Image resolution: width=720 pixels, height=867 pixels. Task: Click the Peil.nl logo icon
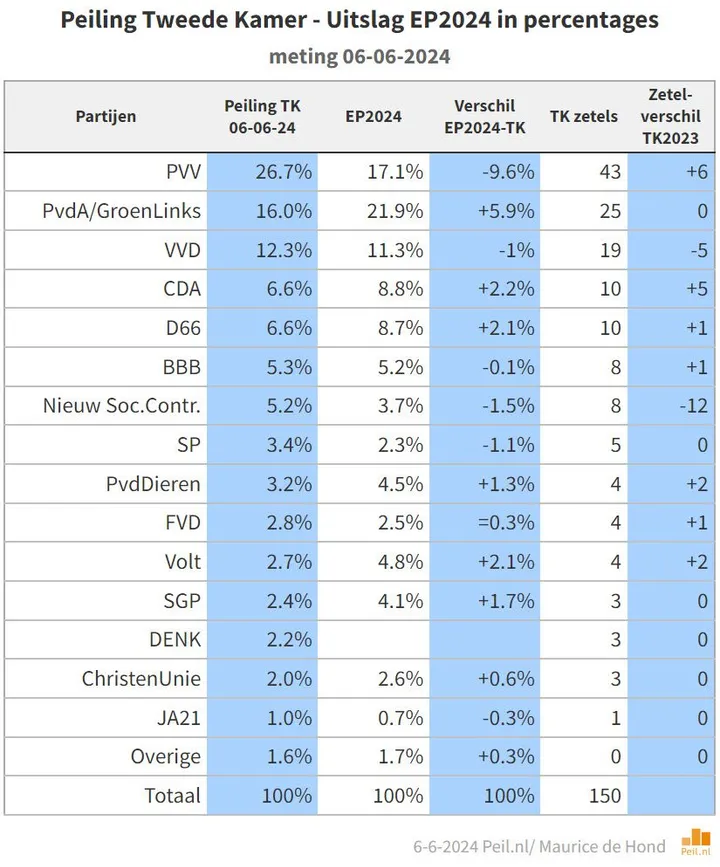(696, 843)
